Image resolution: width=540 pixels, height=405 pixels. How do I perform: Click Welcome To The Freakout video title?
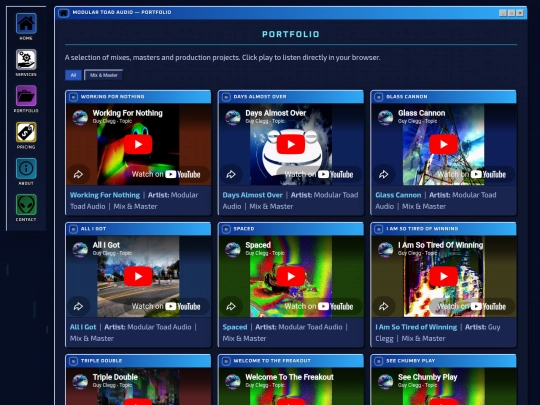(x=289, y=377)
